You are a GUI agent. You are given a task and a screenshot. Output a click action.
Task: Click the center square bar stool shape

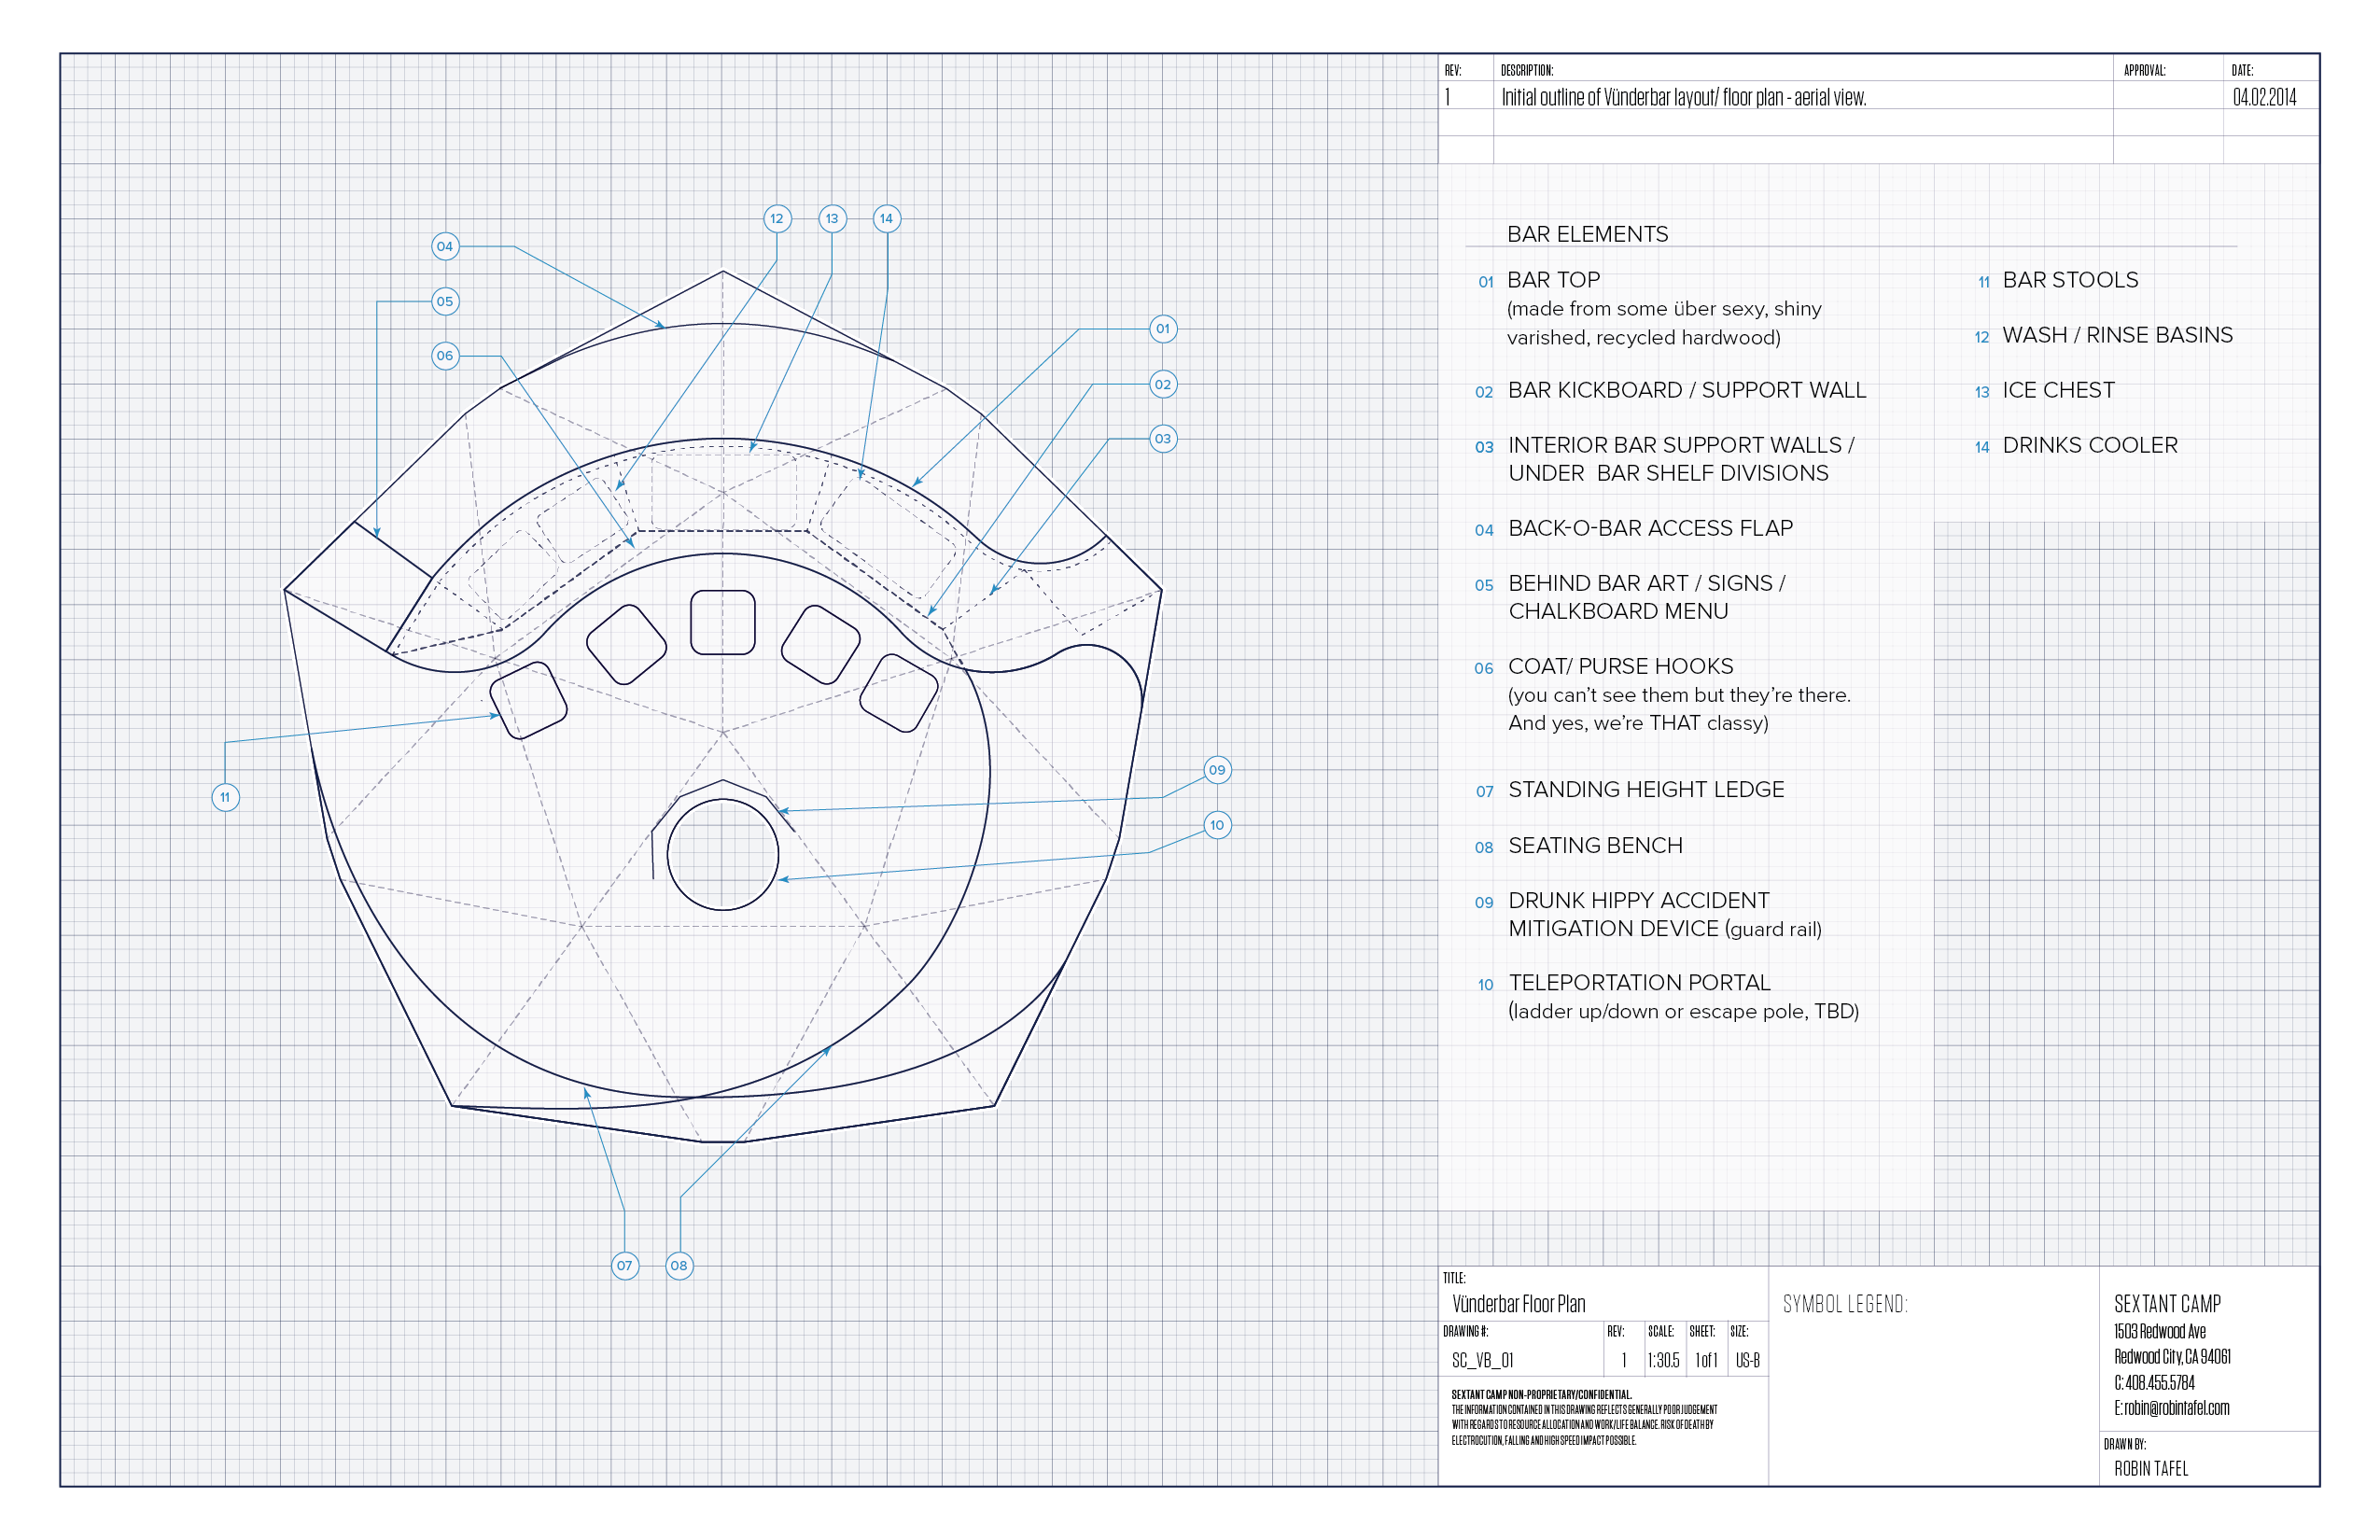pyautogui.click(x=722, y=622)
